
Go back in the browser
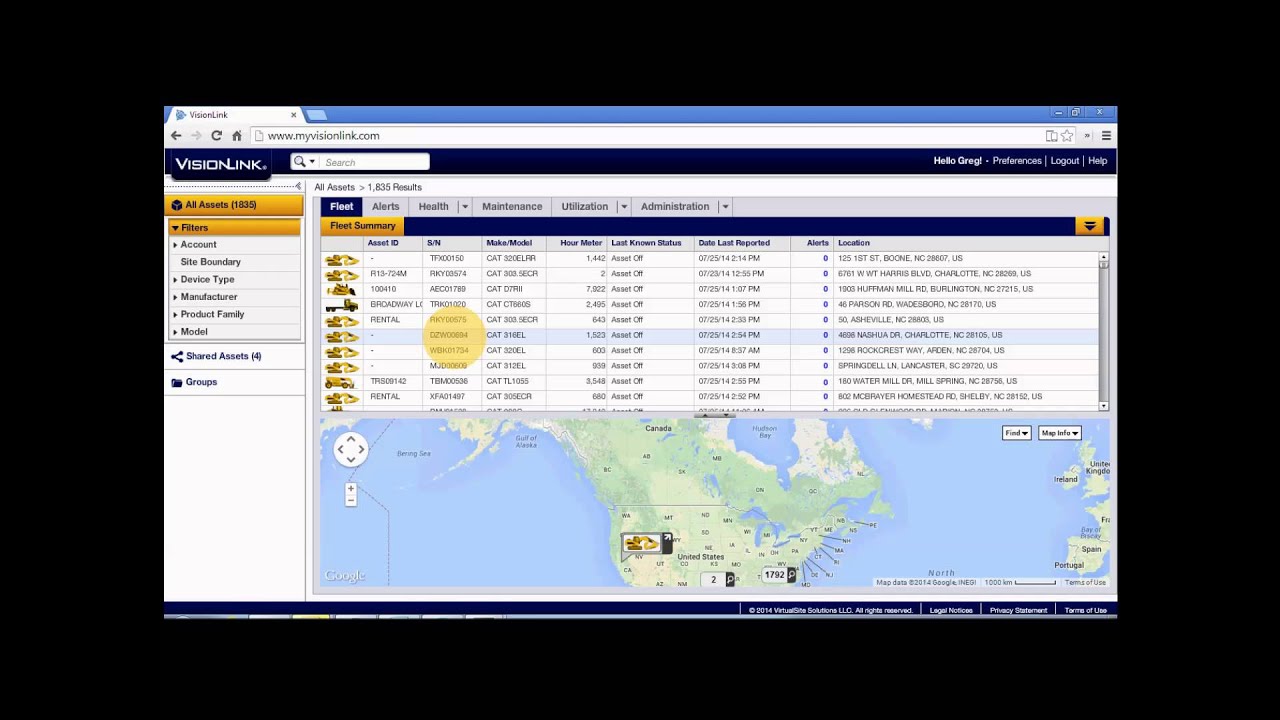coord(177,136)
